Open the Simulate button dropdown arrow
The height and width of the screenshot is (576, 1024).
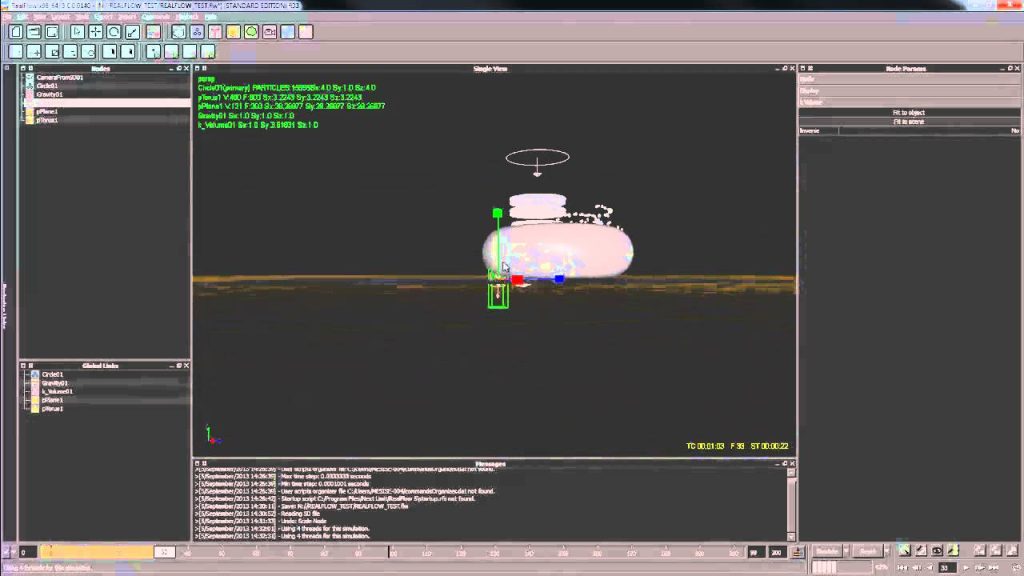coord(846,551)
